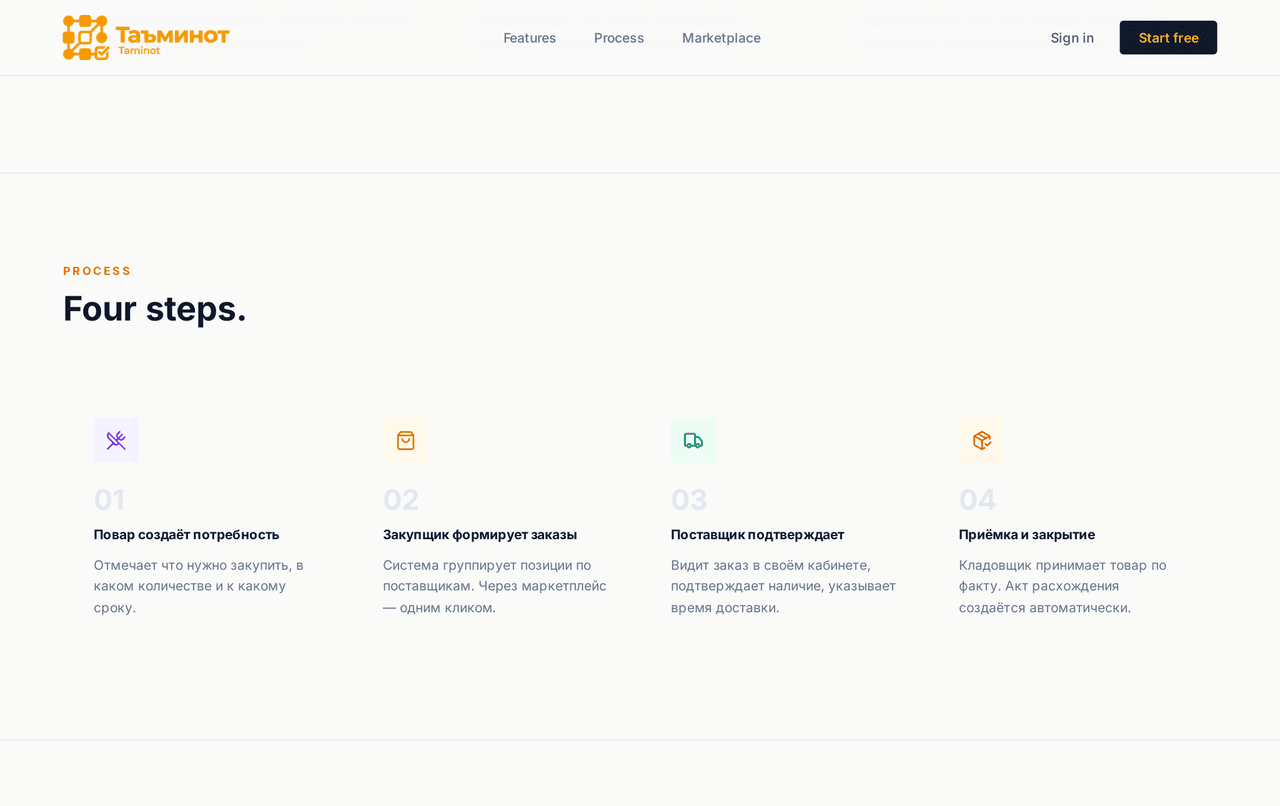The width and height of the screenshot is (1280, 806).
Task: Click the title "Повар создаёт потребность"
Action: point(186,534)
